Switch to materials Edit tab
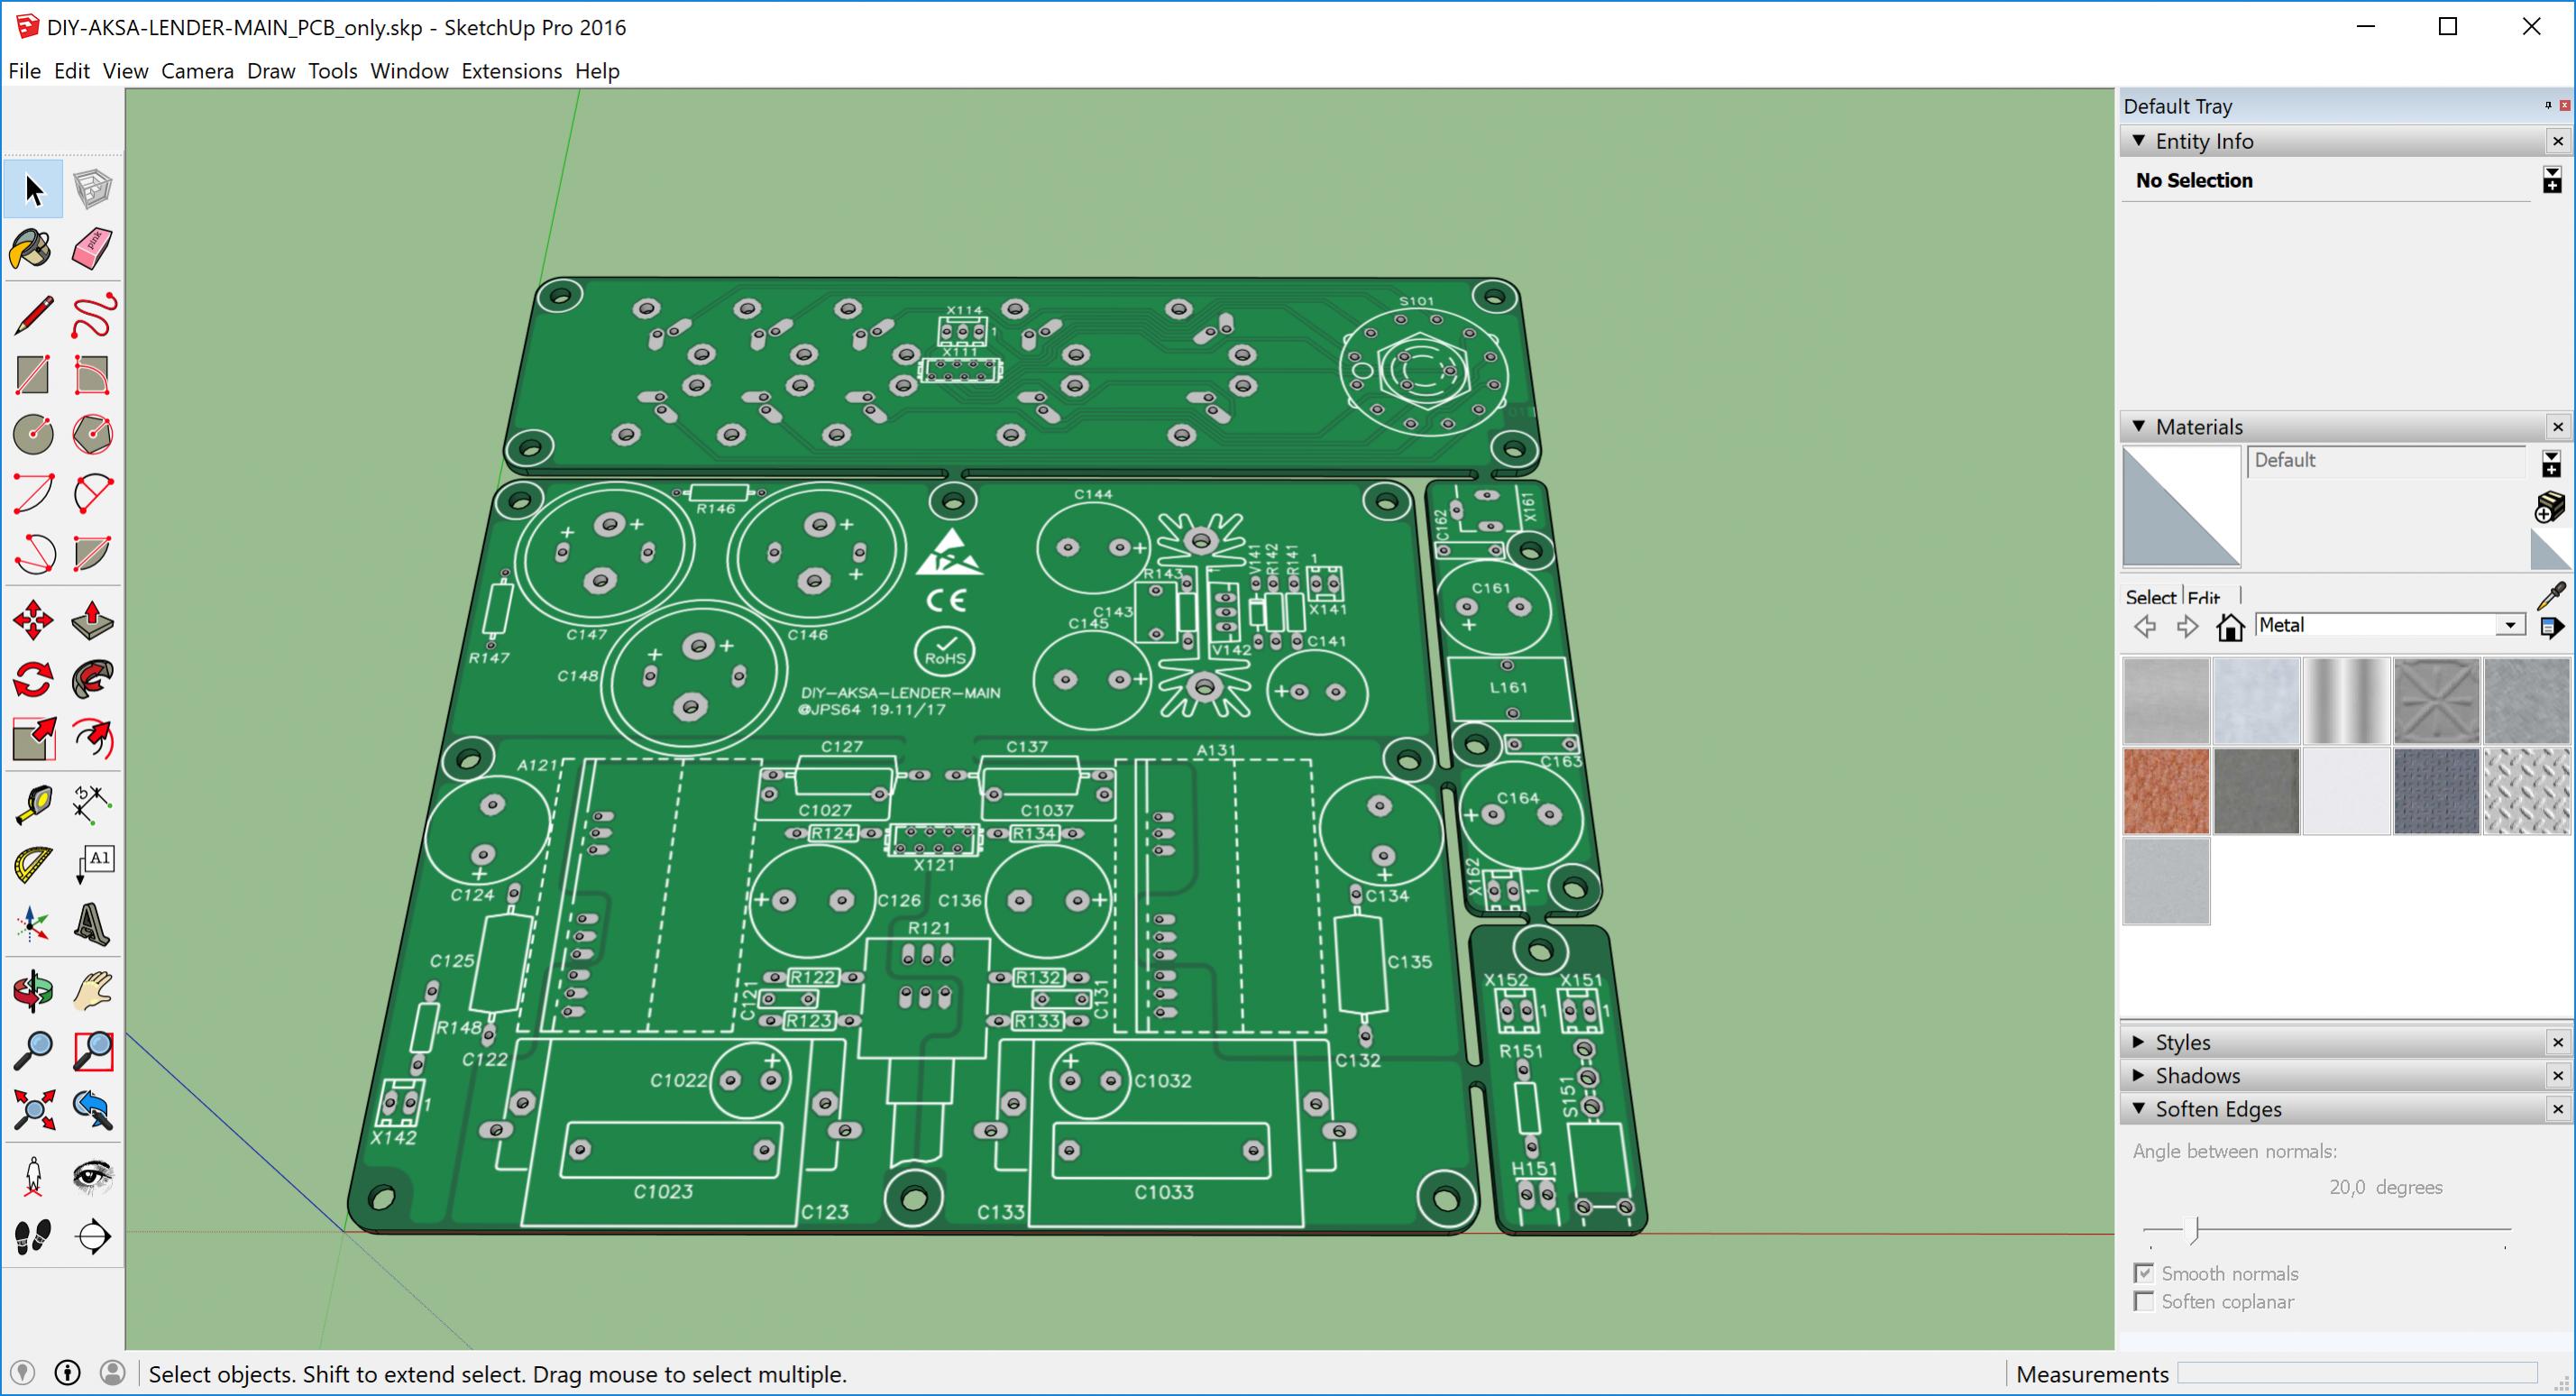Image resolution: width=2576 pixels, height=1396 pixels. click(x=2204, y=597)
